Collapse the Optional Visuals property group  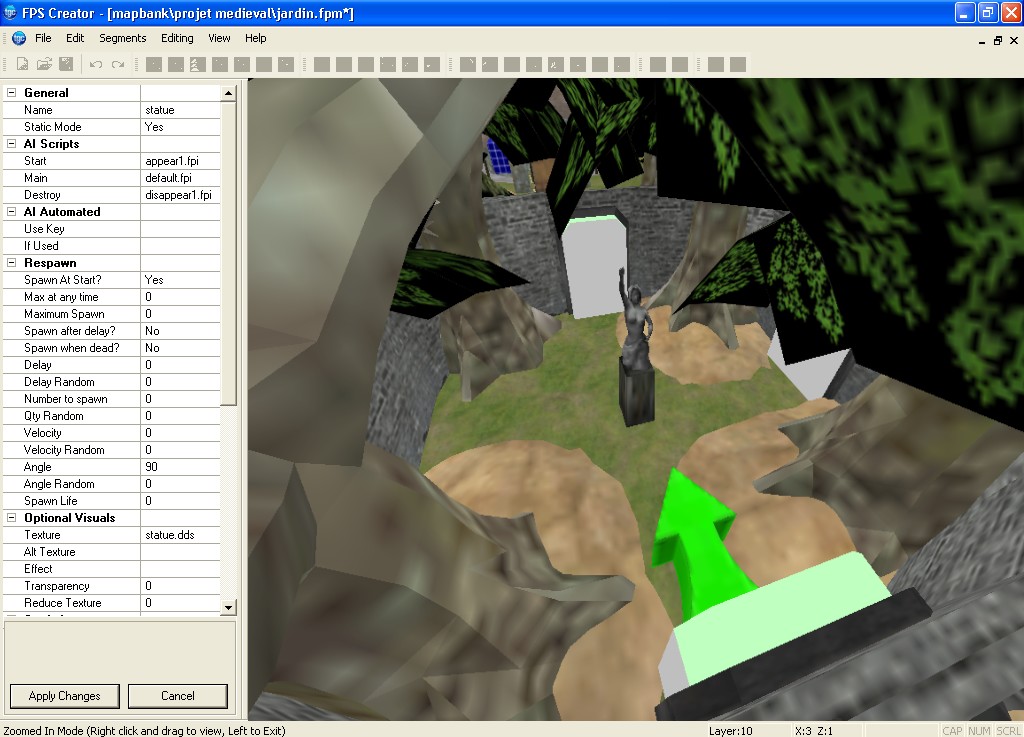click(x=11, y=518)
